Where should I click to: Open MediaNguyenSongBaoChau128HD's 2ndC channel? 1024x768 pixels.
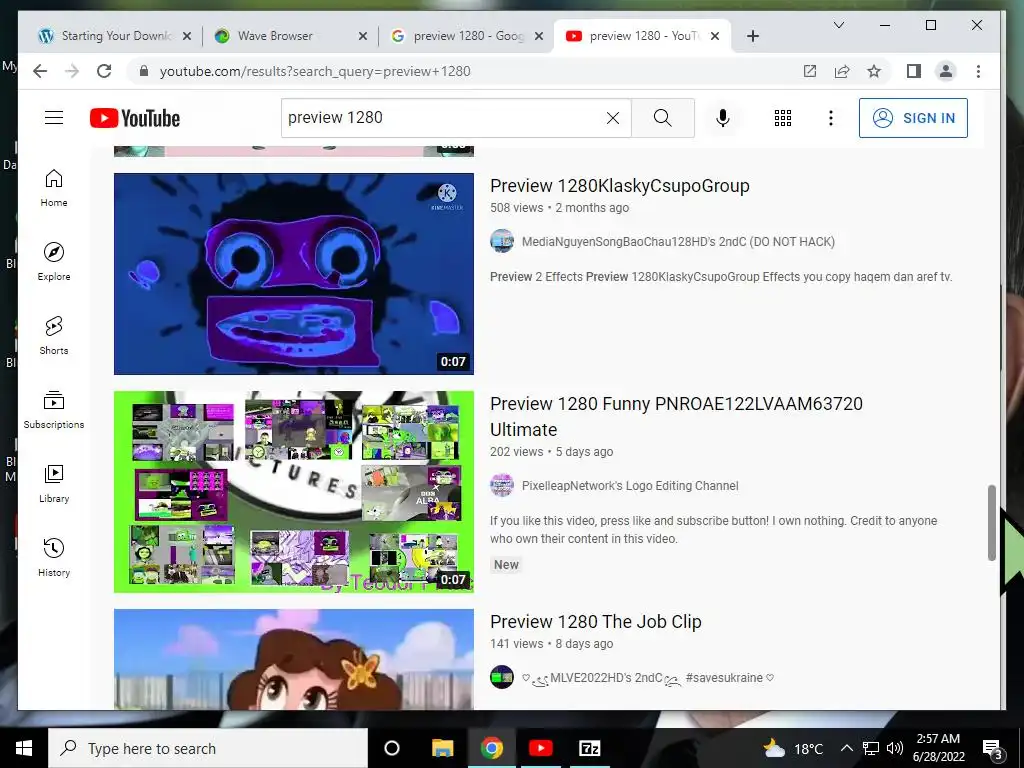pos(678,242)
